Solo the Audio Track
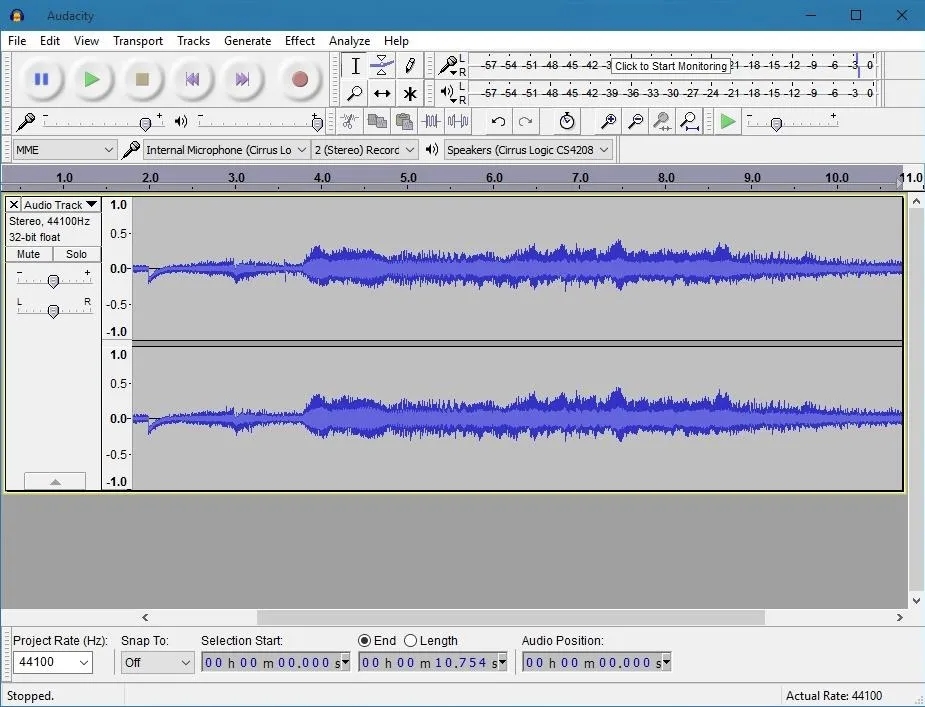 click(77, 254)
